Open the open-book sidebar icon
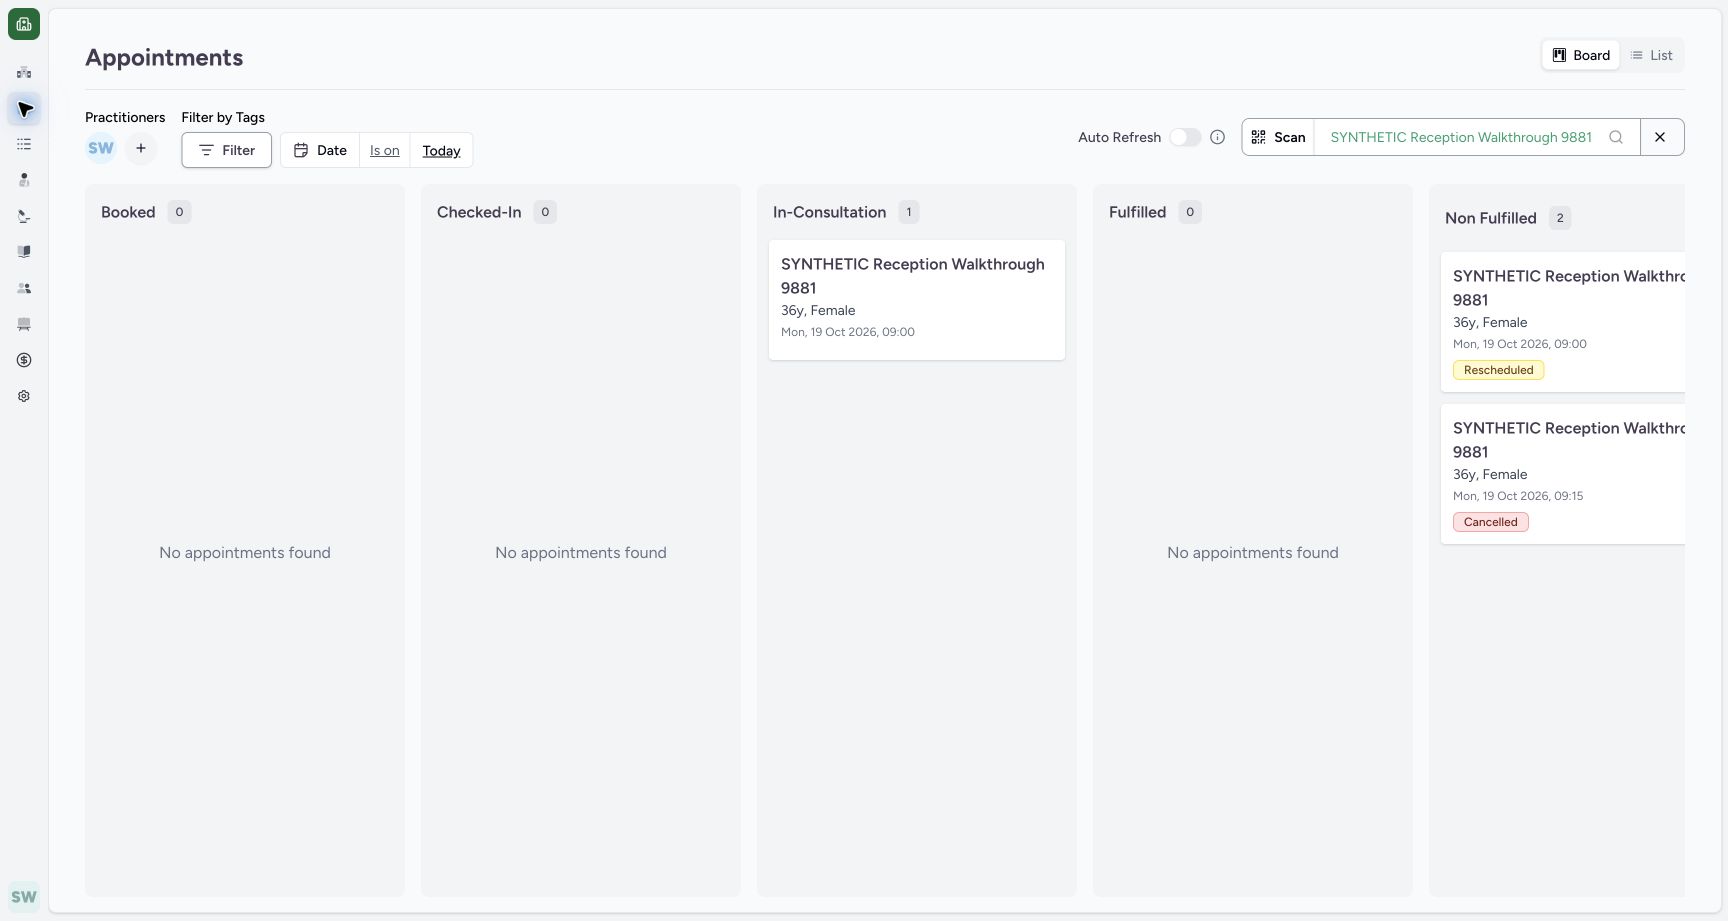Viewport: 1728px width, 921px height. pos(24,252)
